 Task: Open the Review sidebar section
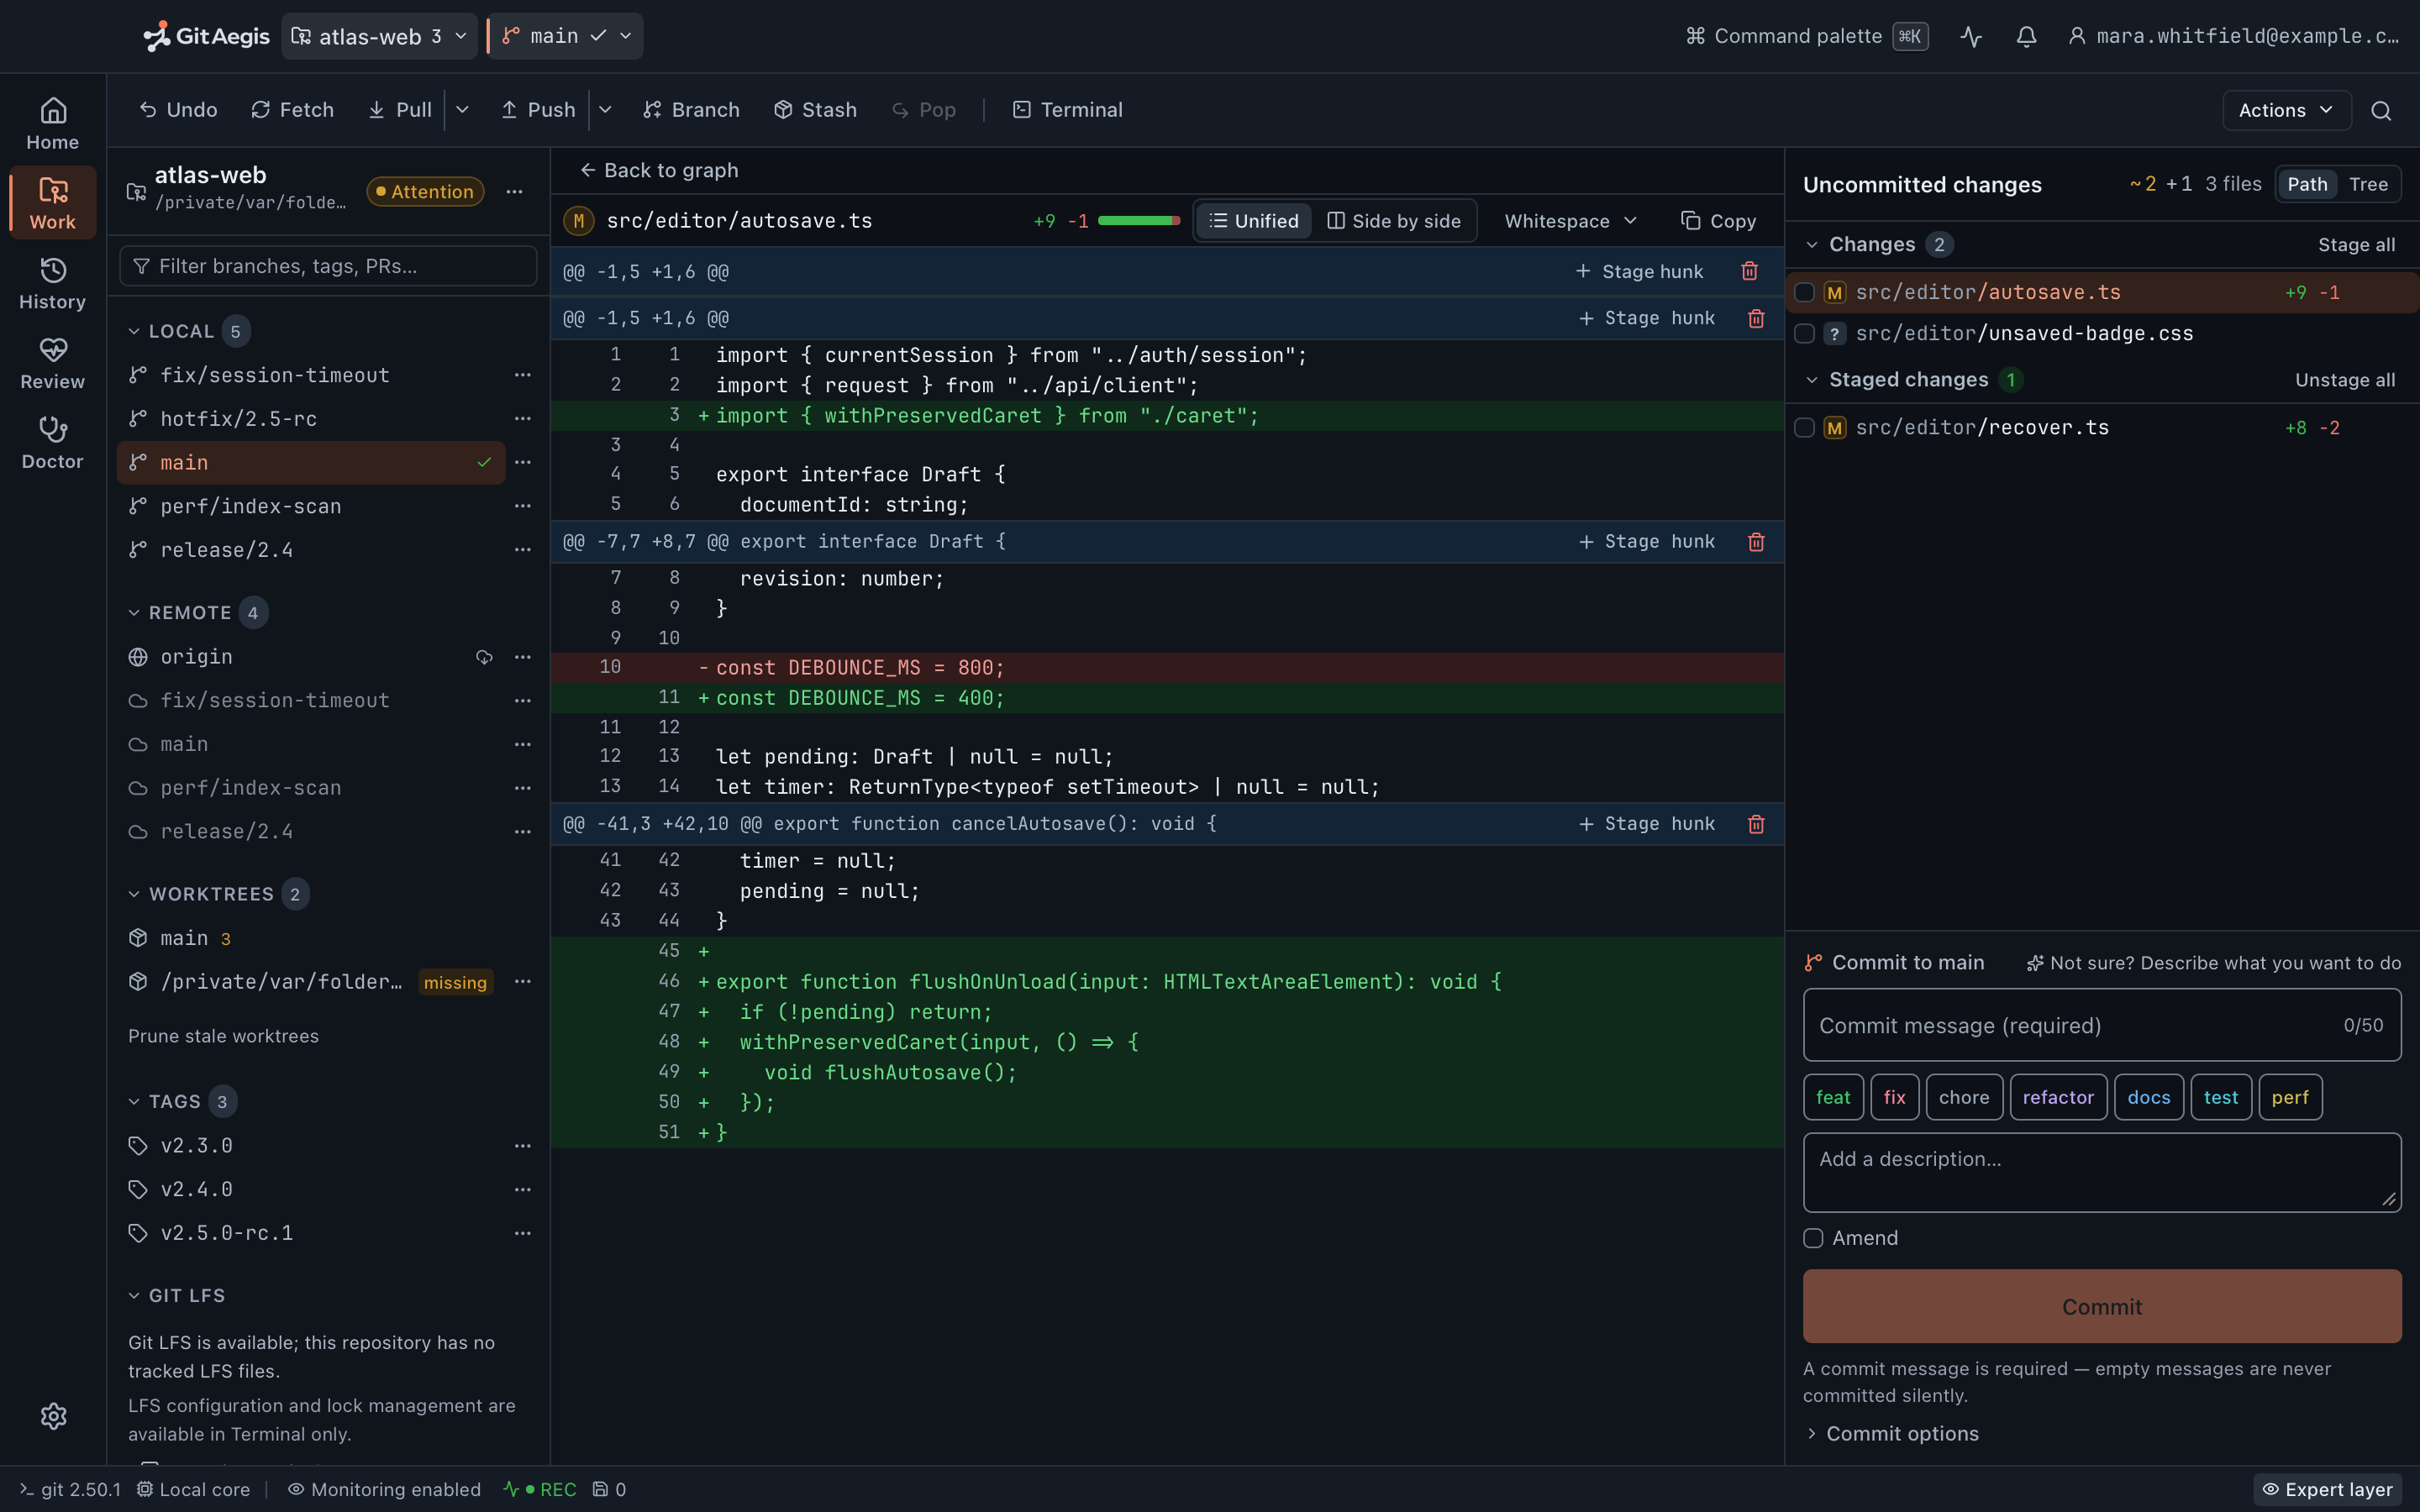tap(52, 364)
